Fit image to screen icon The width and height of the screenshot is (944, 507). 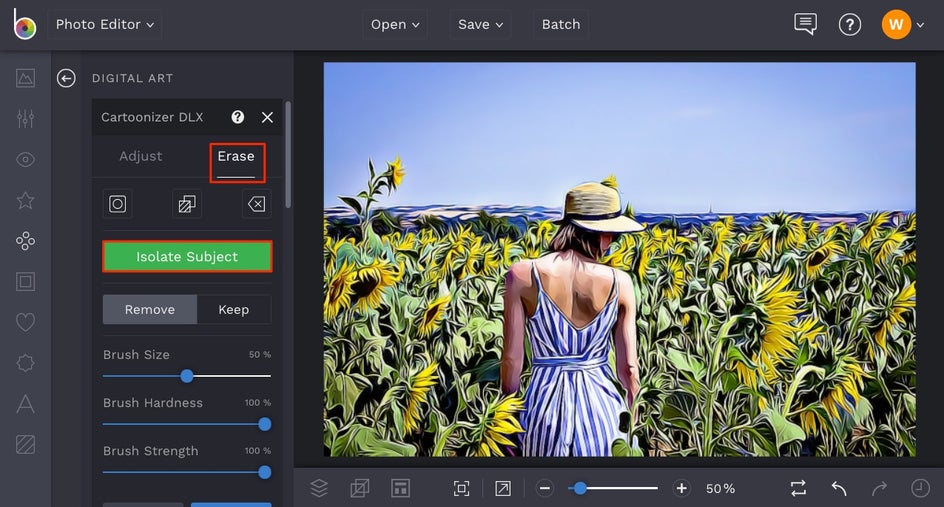461,488
